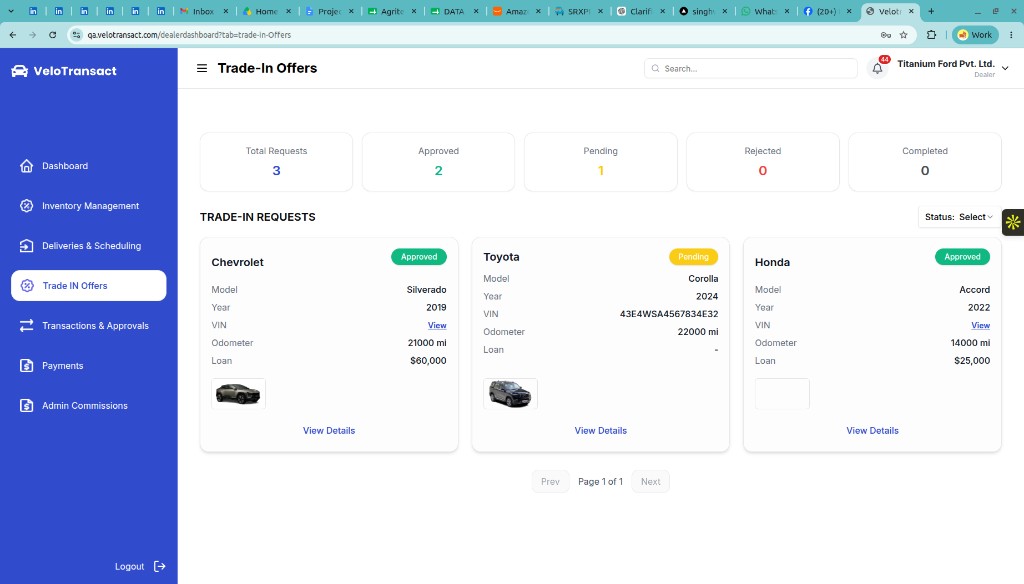Image resolution: width=1024 pixels, height=584 pixels.
Task: Open the browser tab search dropdown
Action: coord(11,11)
